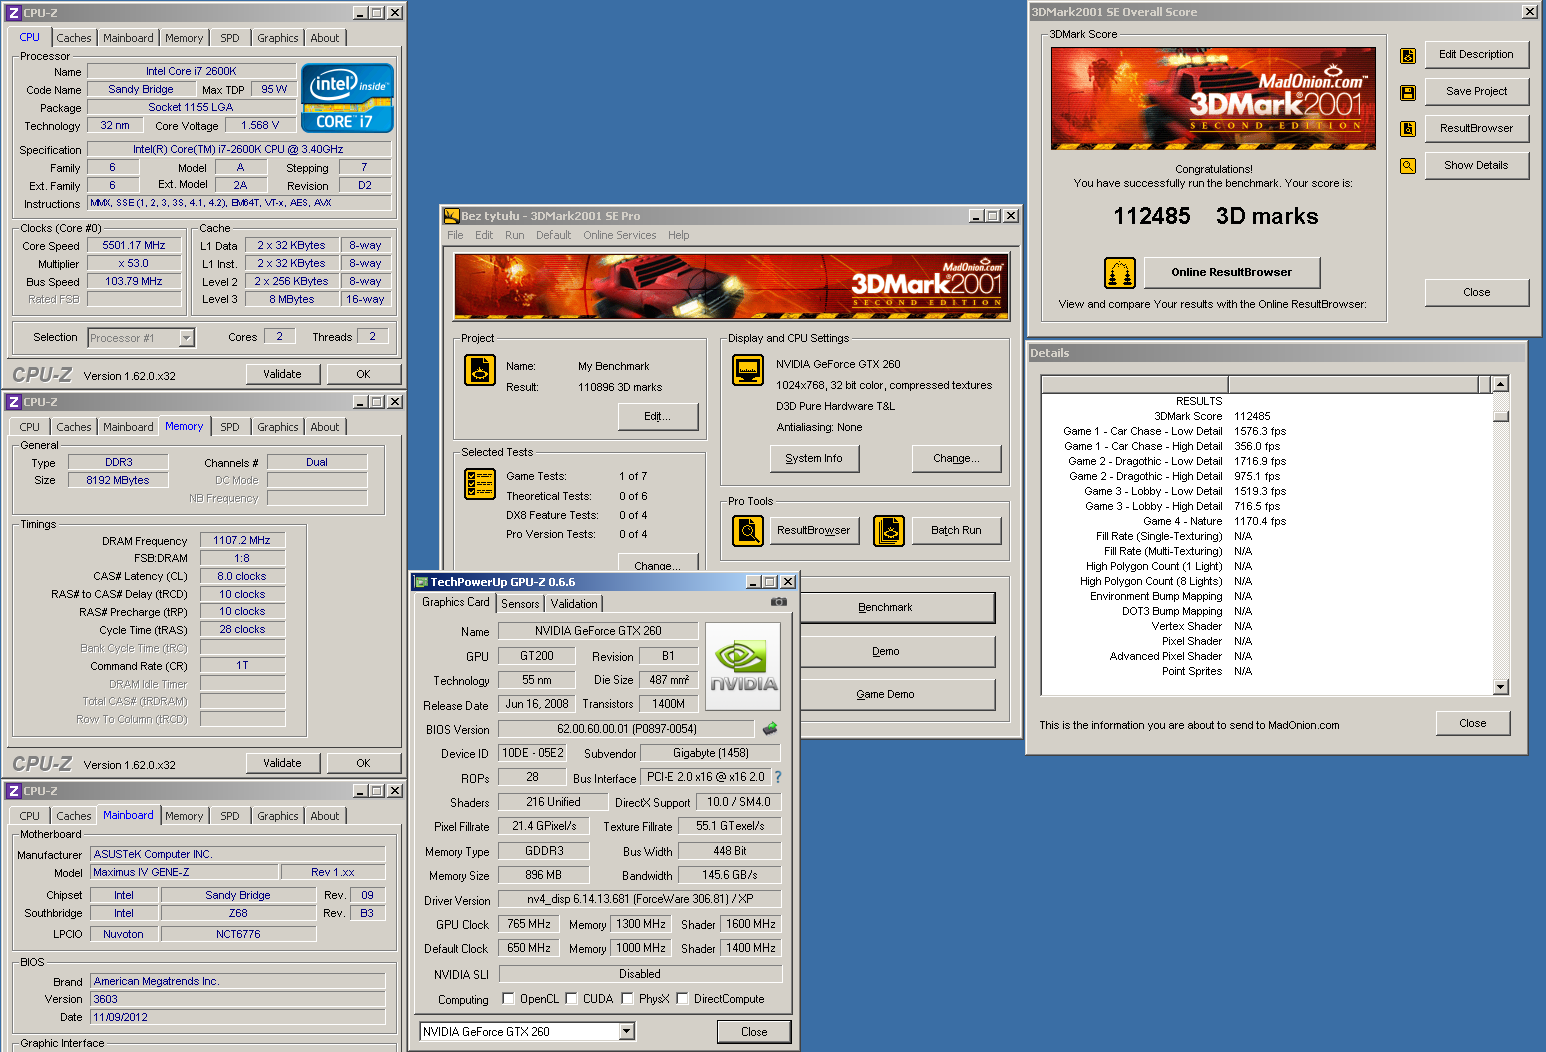Click the 5501.17 MHz core speed value
Viewport: 1546px width, 1052px height.
pyautogui.click(x=134, y=245)
